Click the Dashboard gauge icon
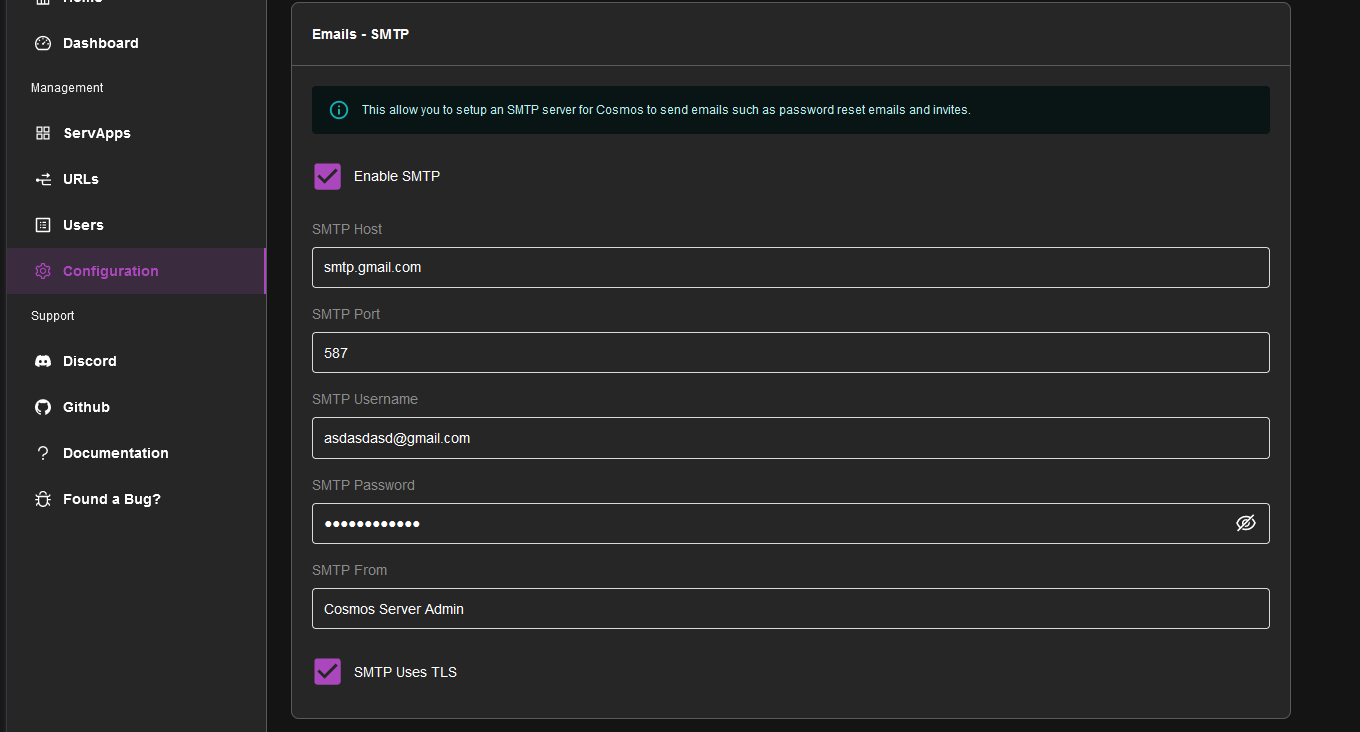 click(43, 43)
